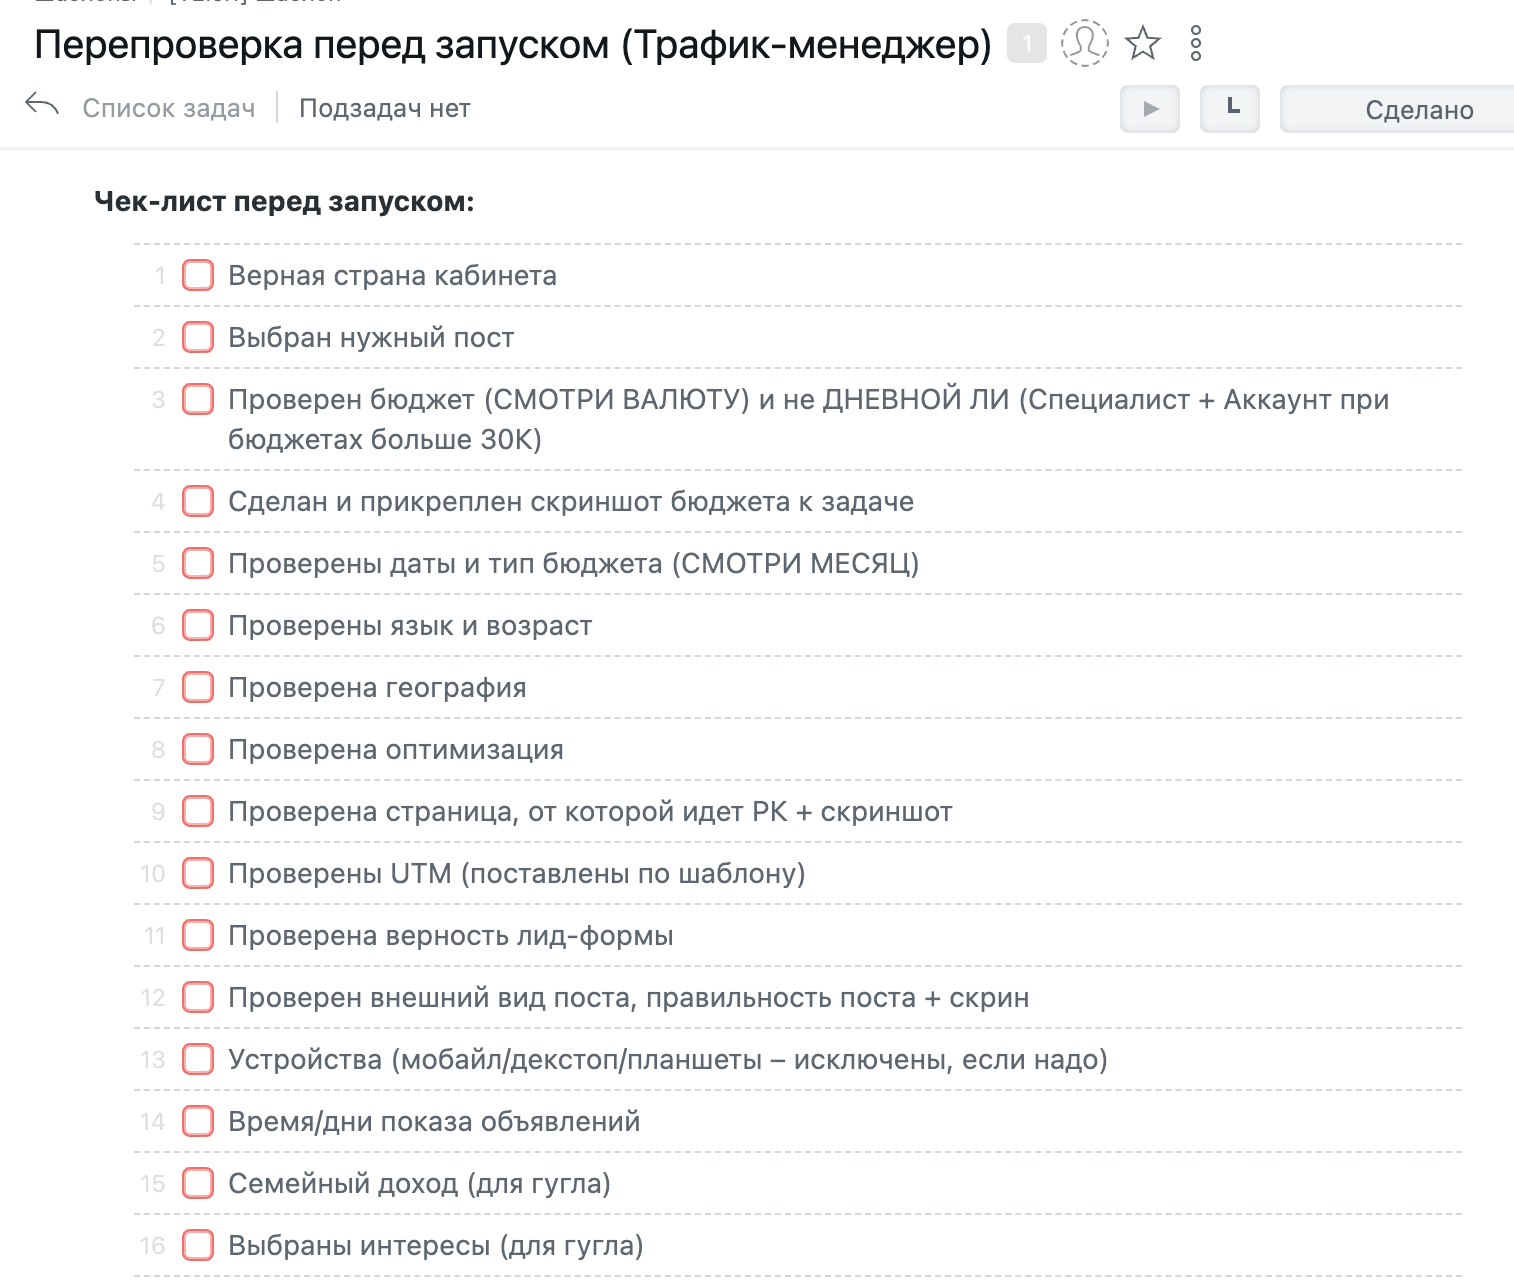This screenshot has width=1514, height=1286.
Task: Open Список задач link
Action: pos(168,108)
